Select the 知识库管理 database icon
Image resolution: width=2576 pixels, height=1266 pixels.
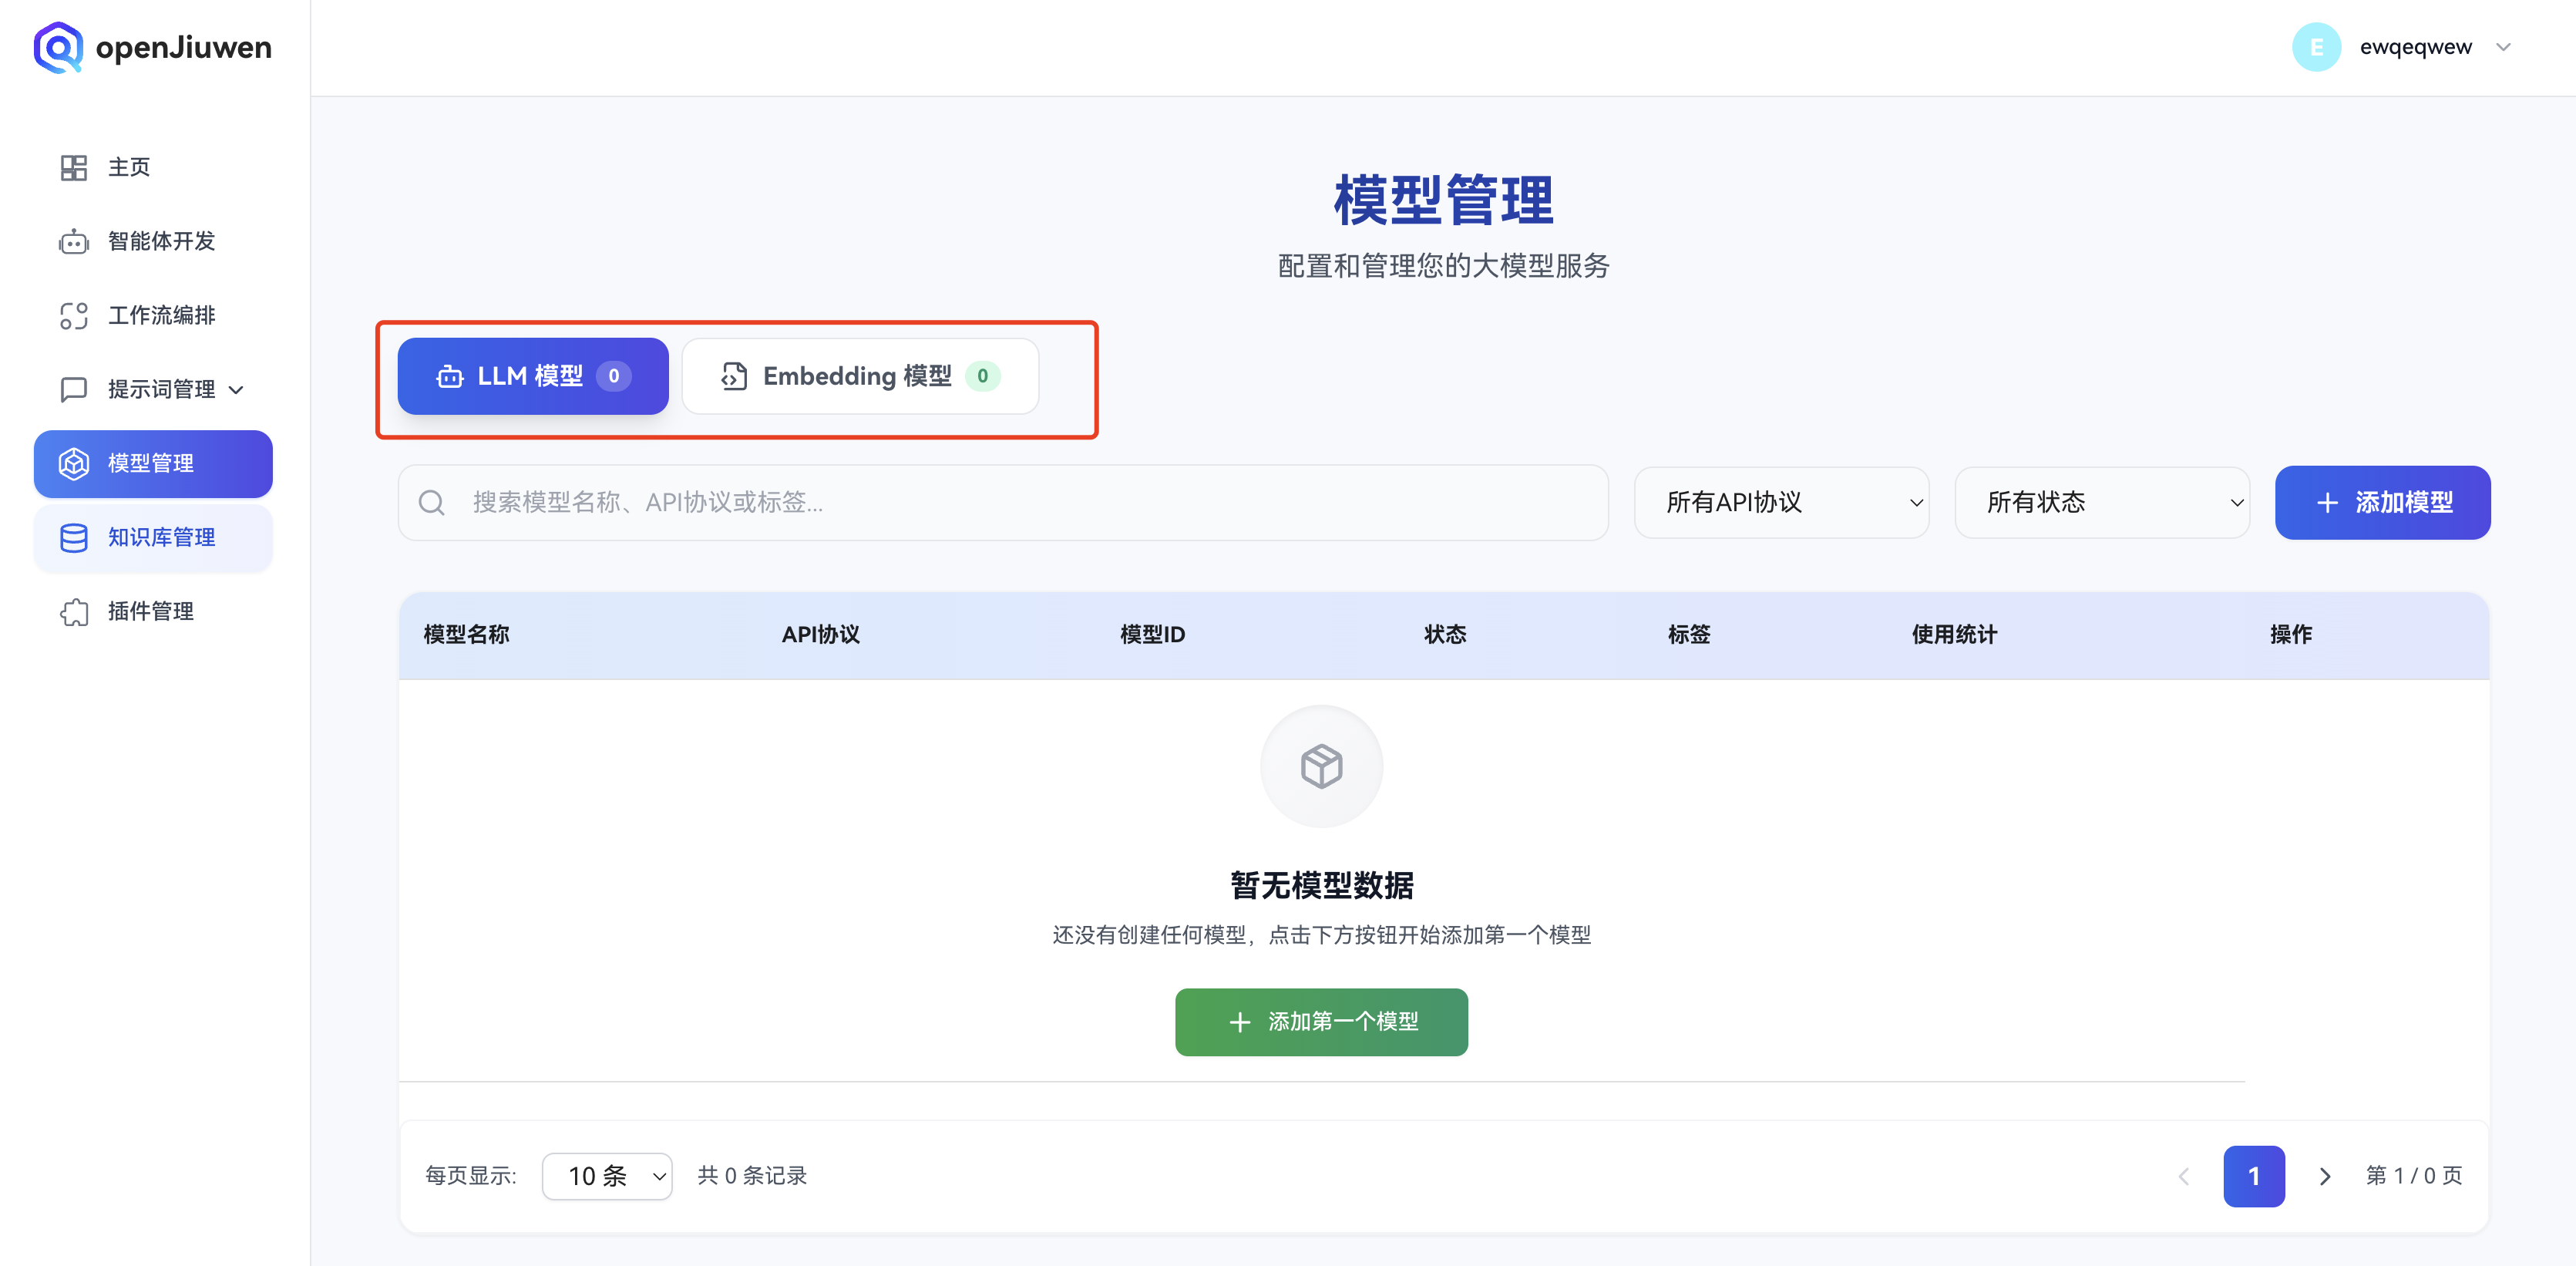tap(74, 538)
